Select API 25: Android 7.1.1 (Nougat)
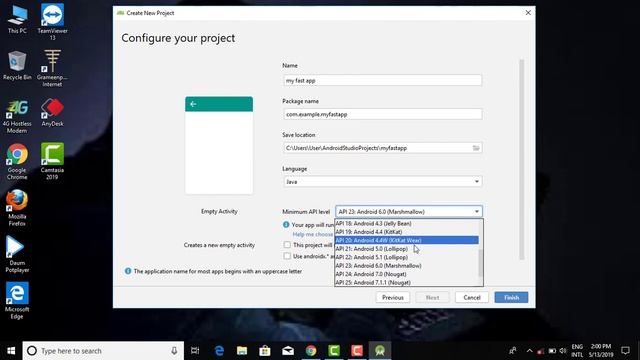640x360 pixels. point(407,282)
